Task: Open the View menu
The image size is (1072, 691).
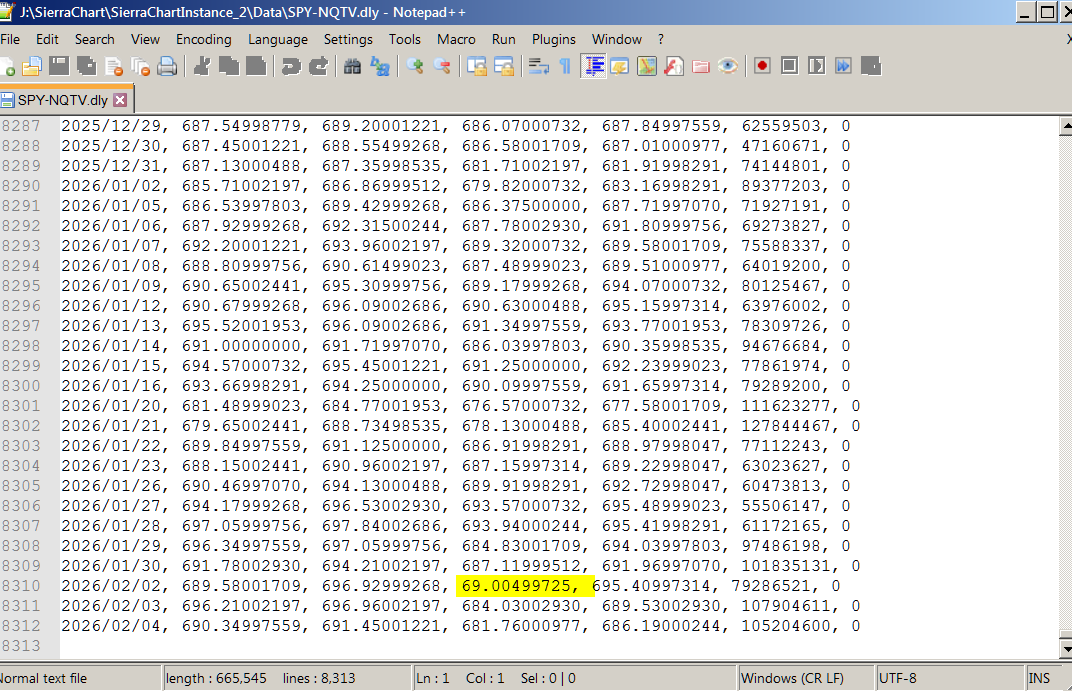Action: coord(145,40)
